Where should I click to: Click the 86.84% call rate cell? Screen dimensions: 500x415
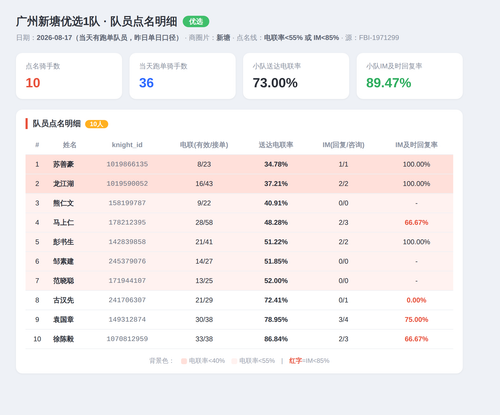(x=276, y=339)
